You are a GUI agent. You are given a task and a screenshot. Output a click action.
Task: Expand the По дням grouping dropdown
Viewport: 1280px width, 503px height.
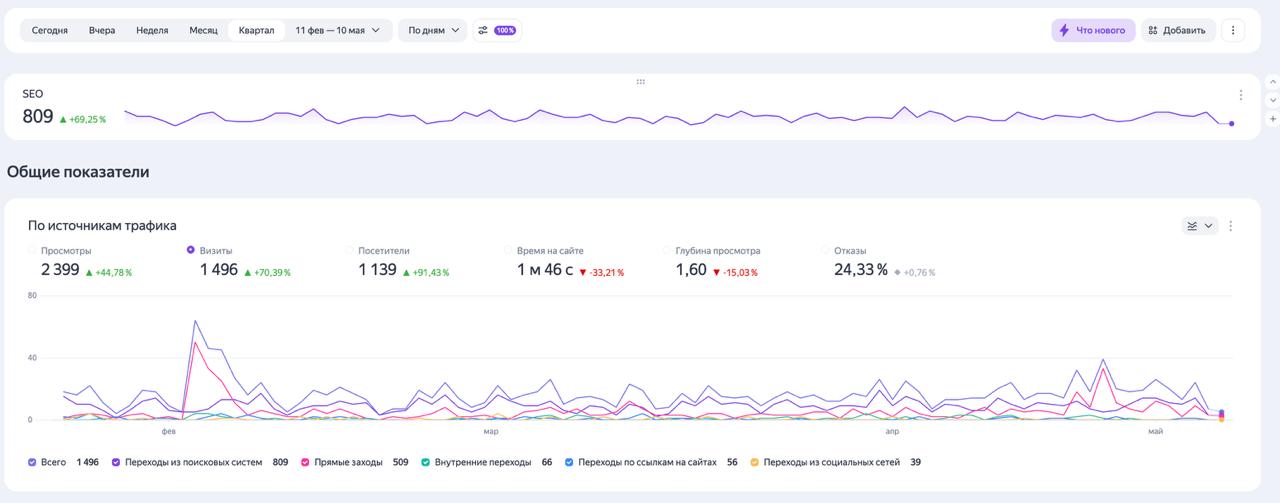tap(432, 30)
